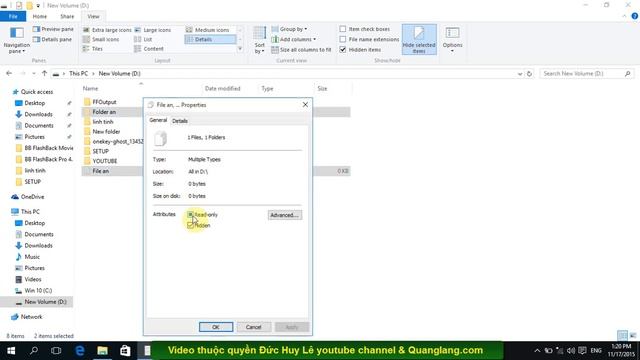Open folder Options
640x360 pixels.
(452, 39)
